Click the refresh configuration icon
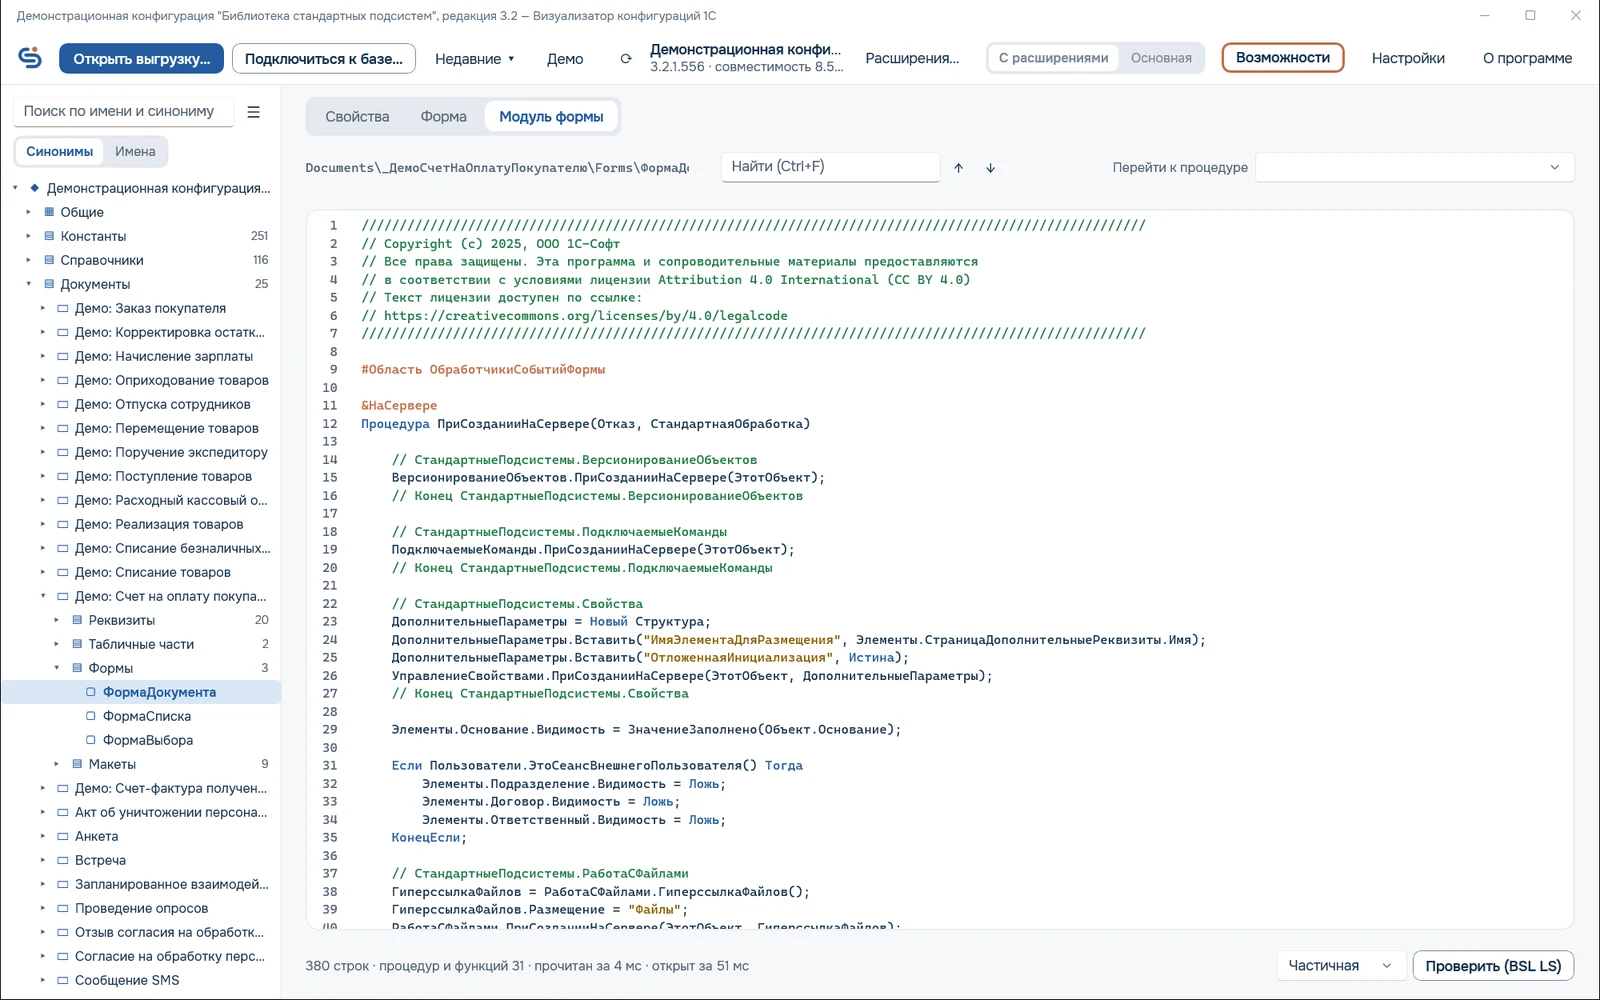This screenshot has height=1000, width=1600. 626,59
